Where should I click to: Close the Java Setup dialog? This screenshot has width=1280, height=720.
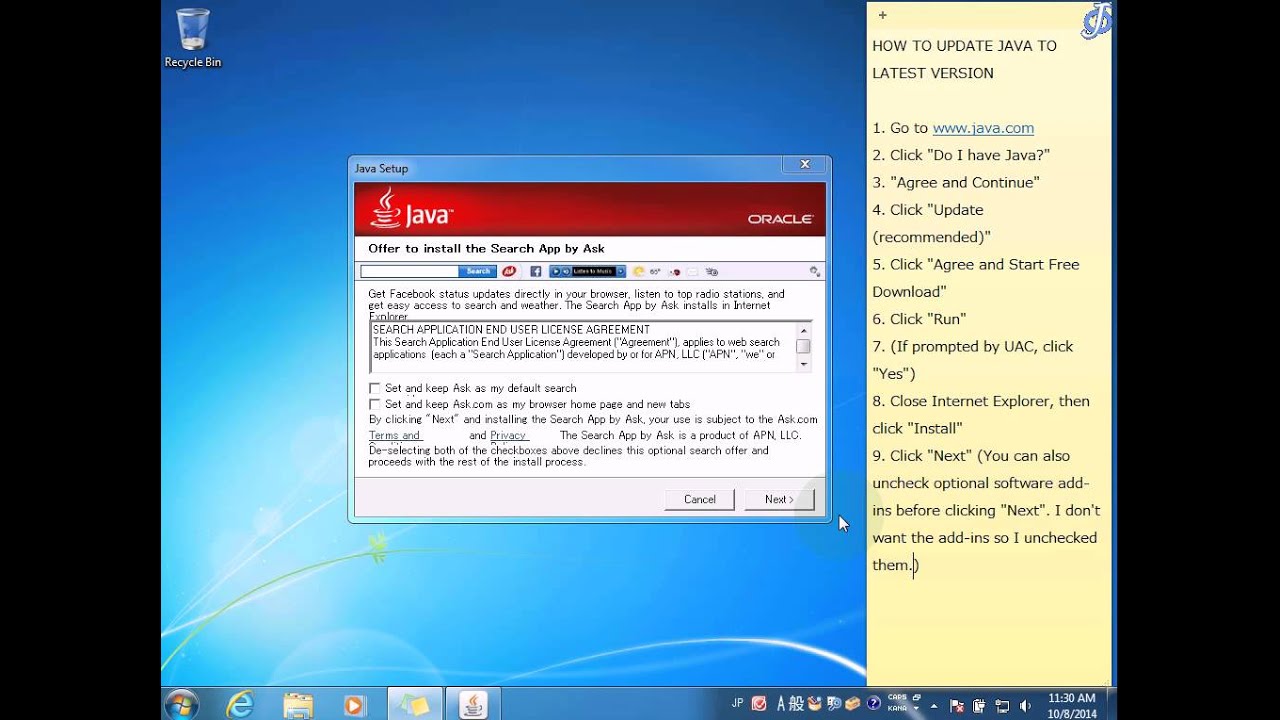(x=805, y=165)
